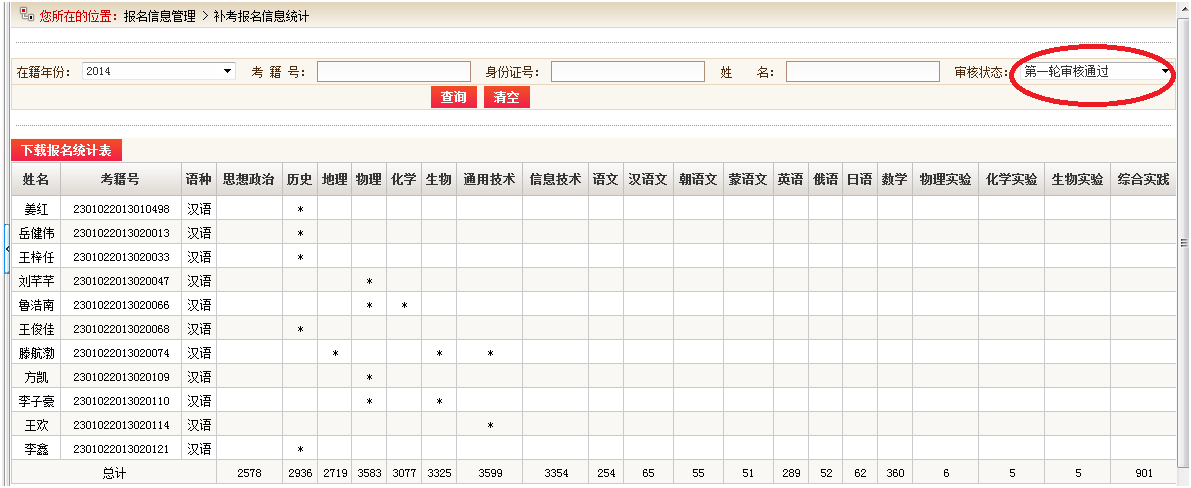
Task: Go to 报名信息管理 in the breadcrumb
Action: 160,17
